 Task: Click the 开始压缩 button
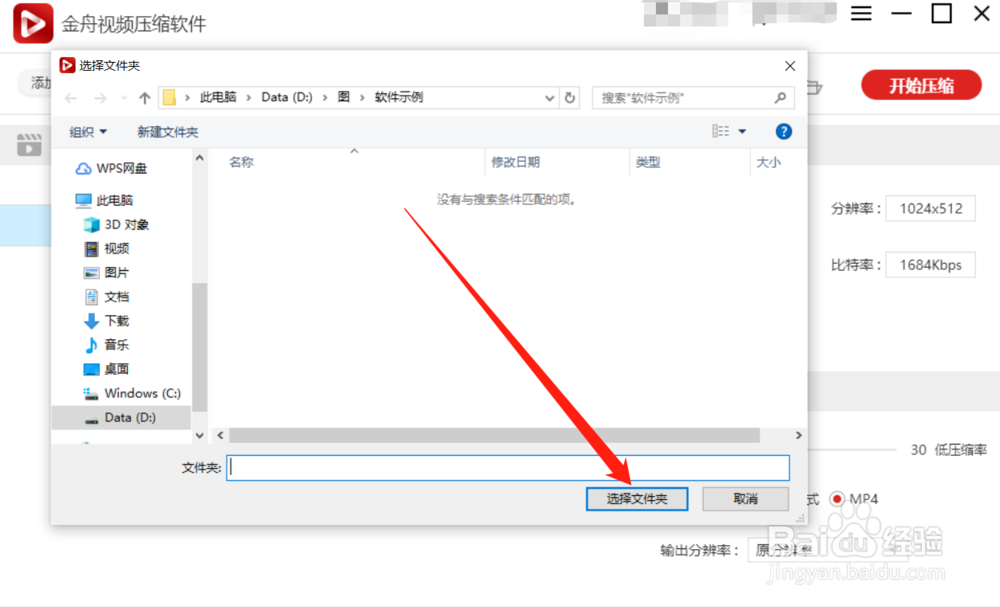(x=921, y=85)
